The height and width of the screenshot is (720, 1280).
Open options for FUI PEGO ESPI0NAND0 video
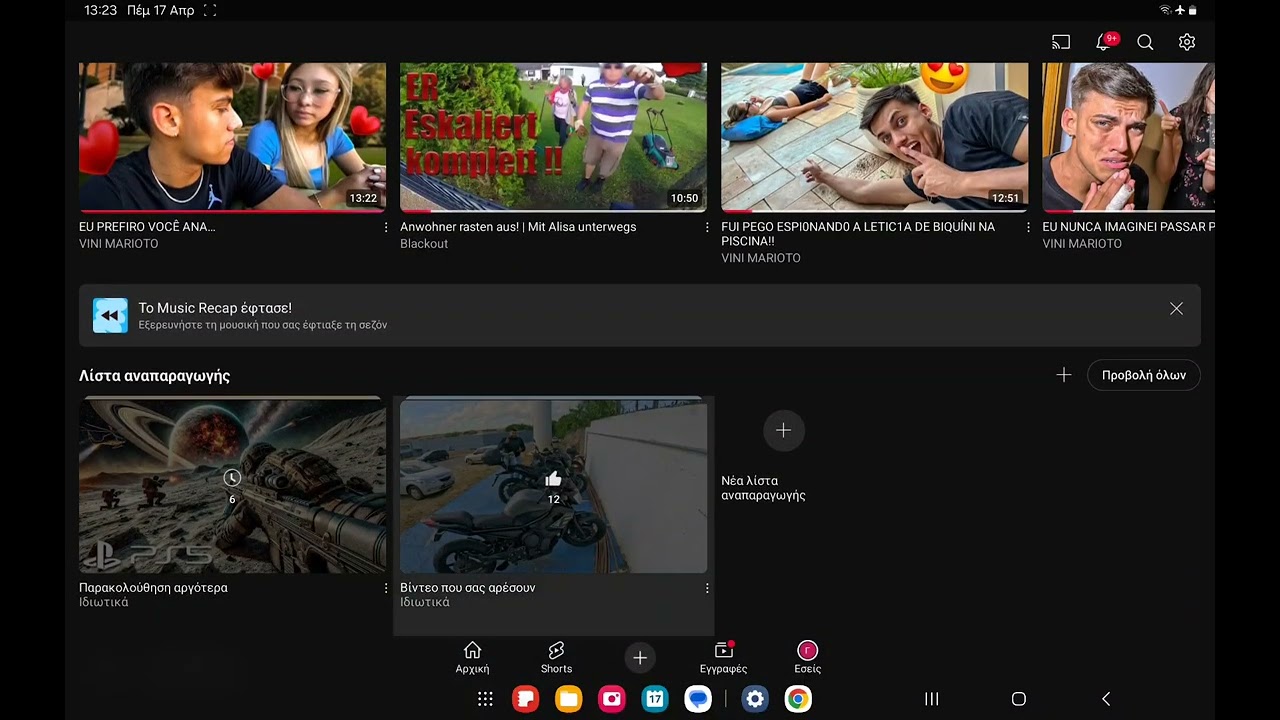(1028, 227)
